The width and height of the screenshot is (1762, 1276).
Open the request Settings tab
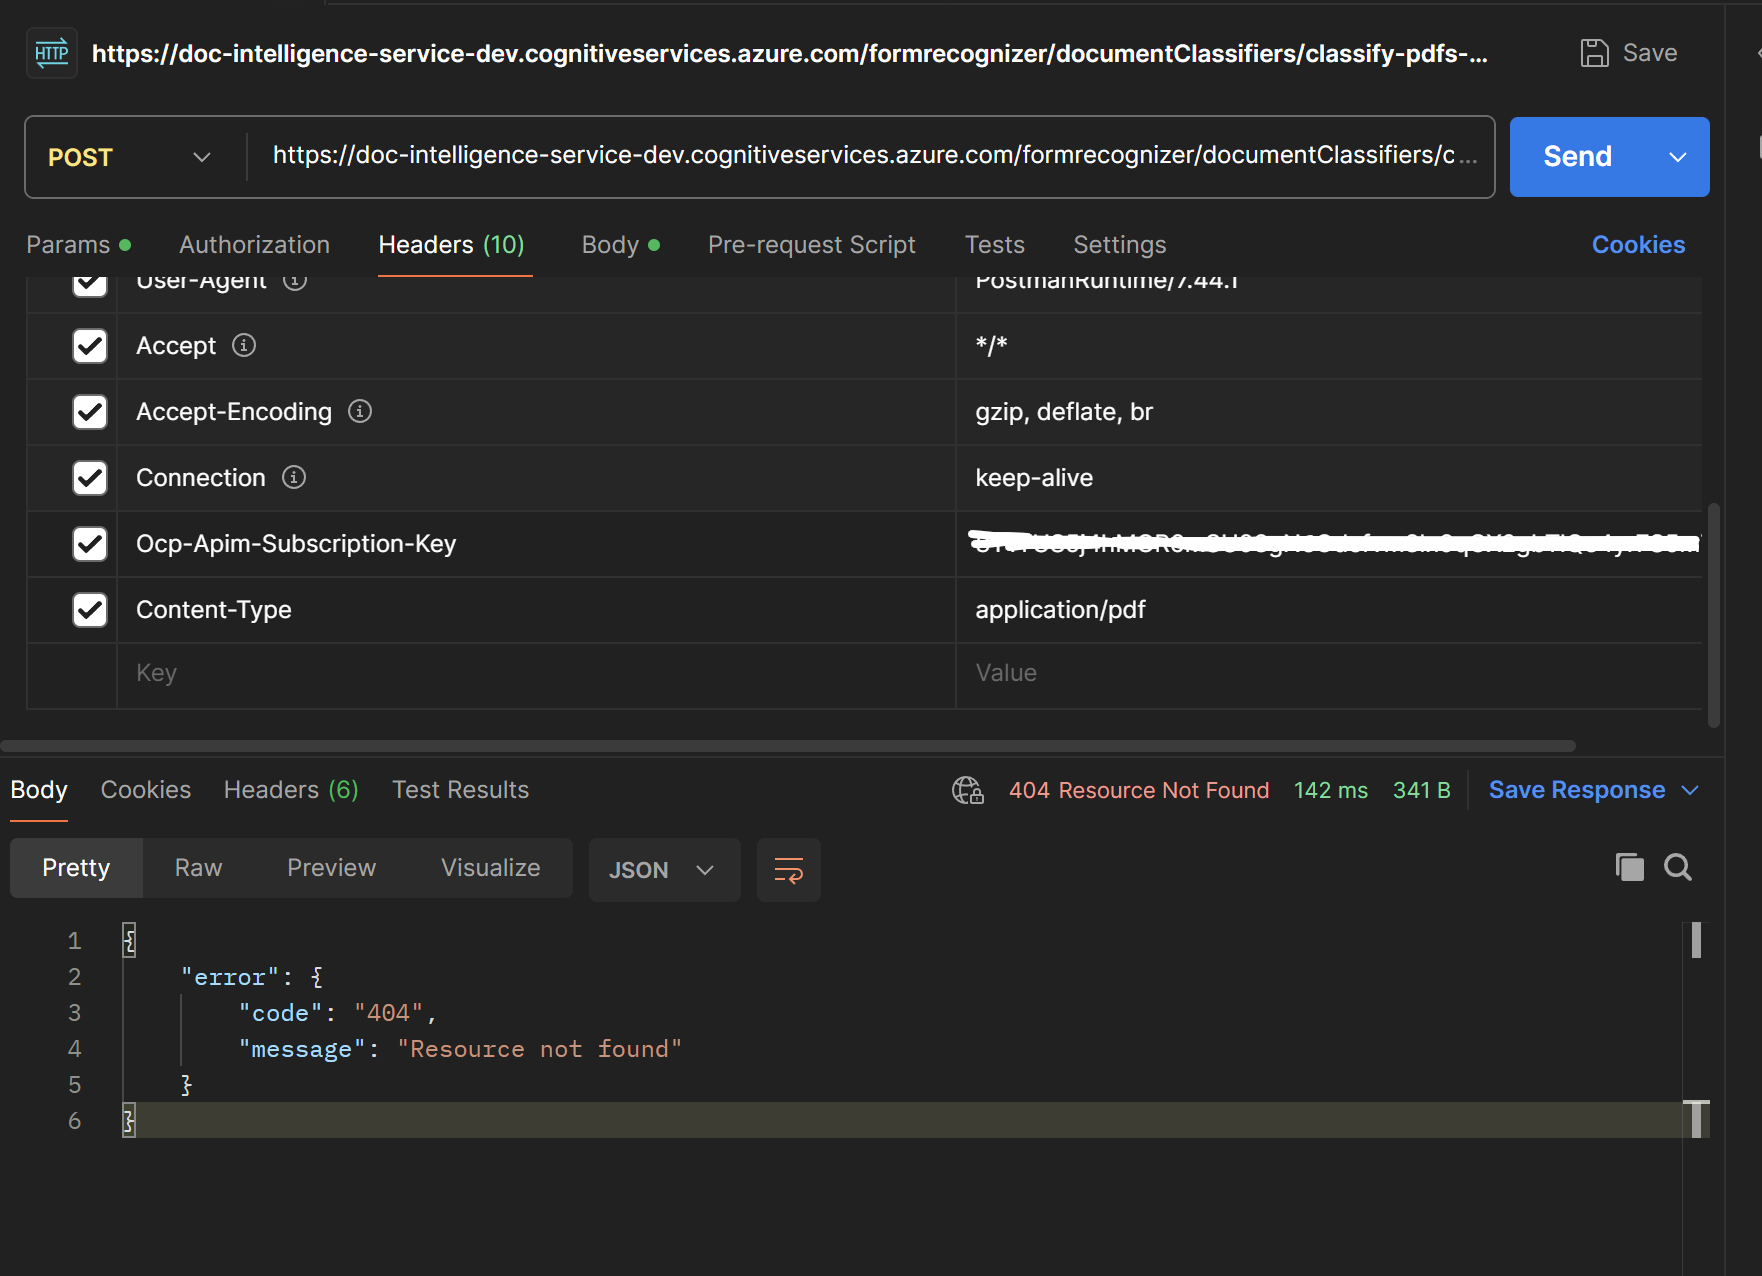[x=1119, y=245]
